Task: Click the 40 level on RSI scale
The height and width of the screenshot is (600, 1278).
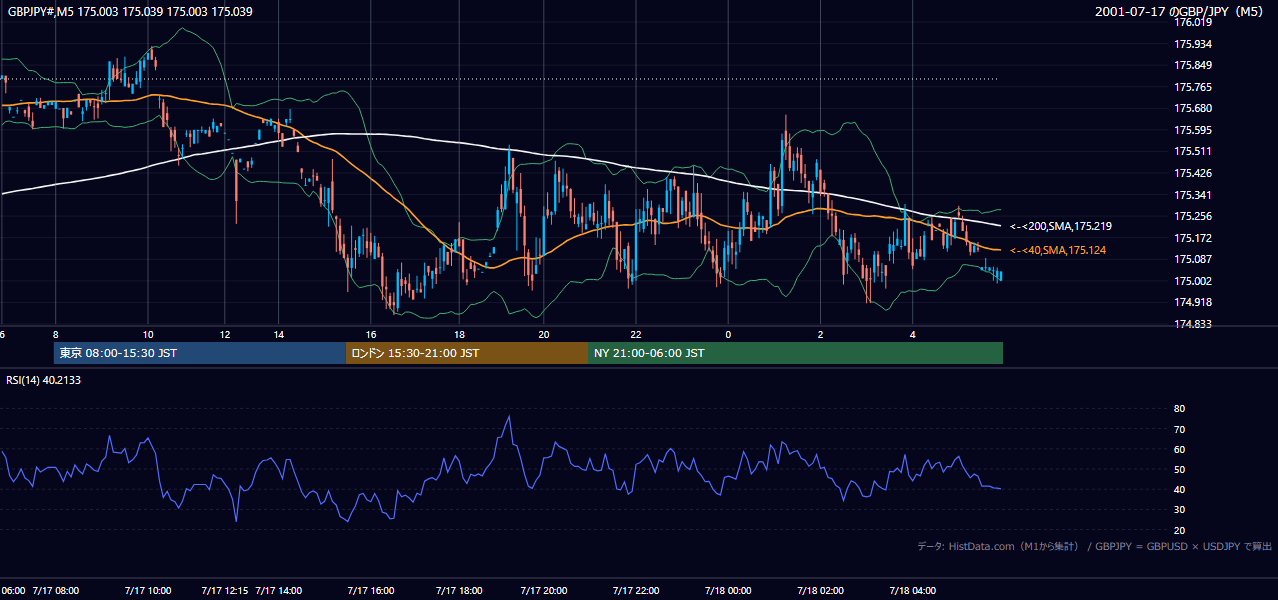Action: (x=1179, y=489)
